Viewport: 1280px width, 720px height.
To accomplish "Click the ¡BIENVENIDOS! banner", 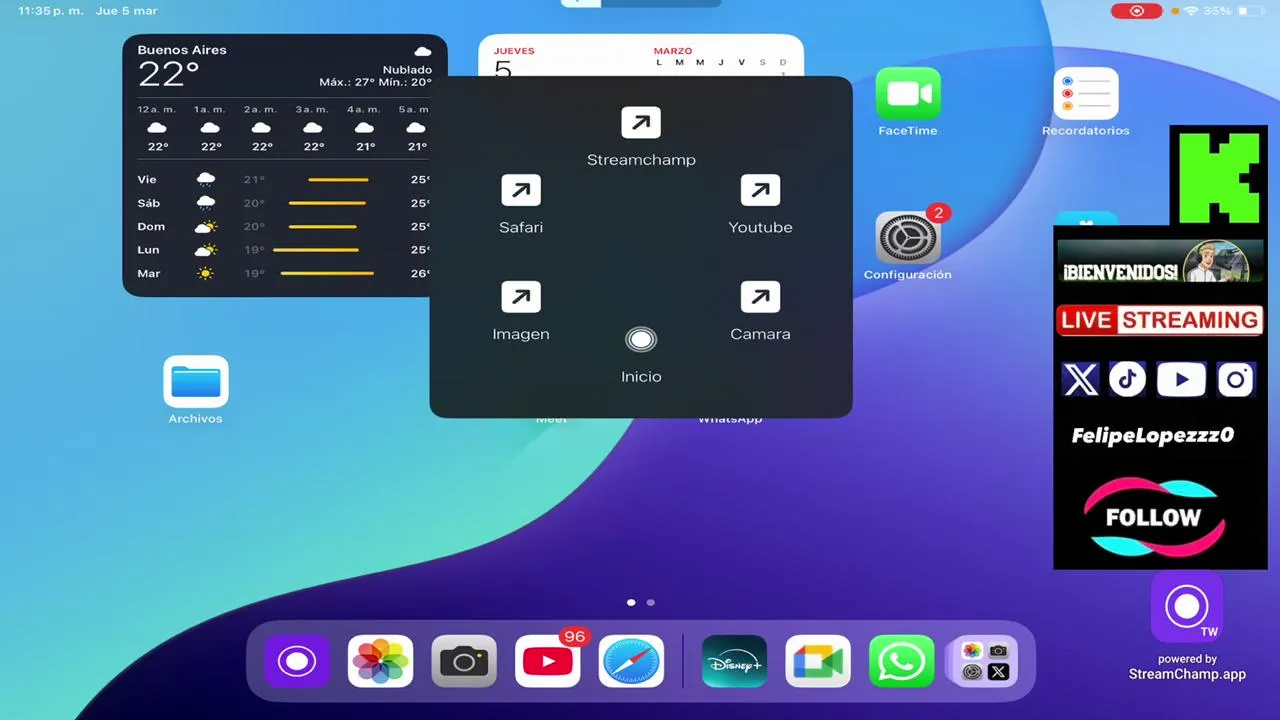I will click(1160, 264).
